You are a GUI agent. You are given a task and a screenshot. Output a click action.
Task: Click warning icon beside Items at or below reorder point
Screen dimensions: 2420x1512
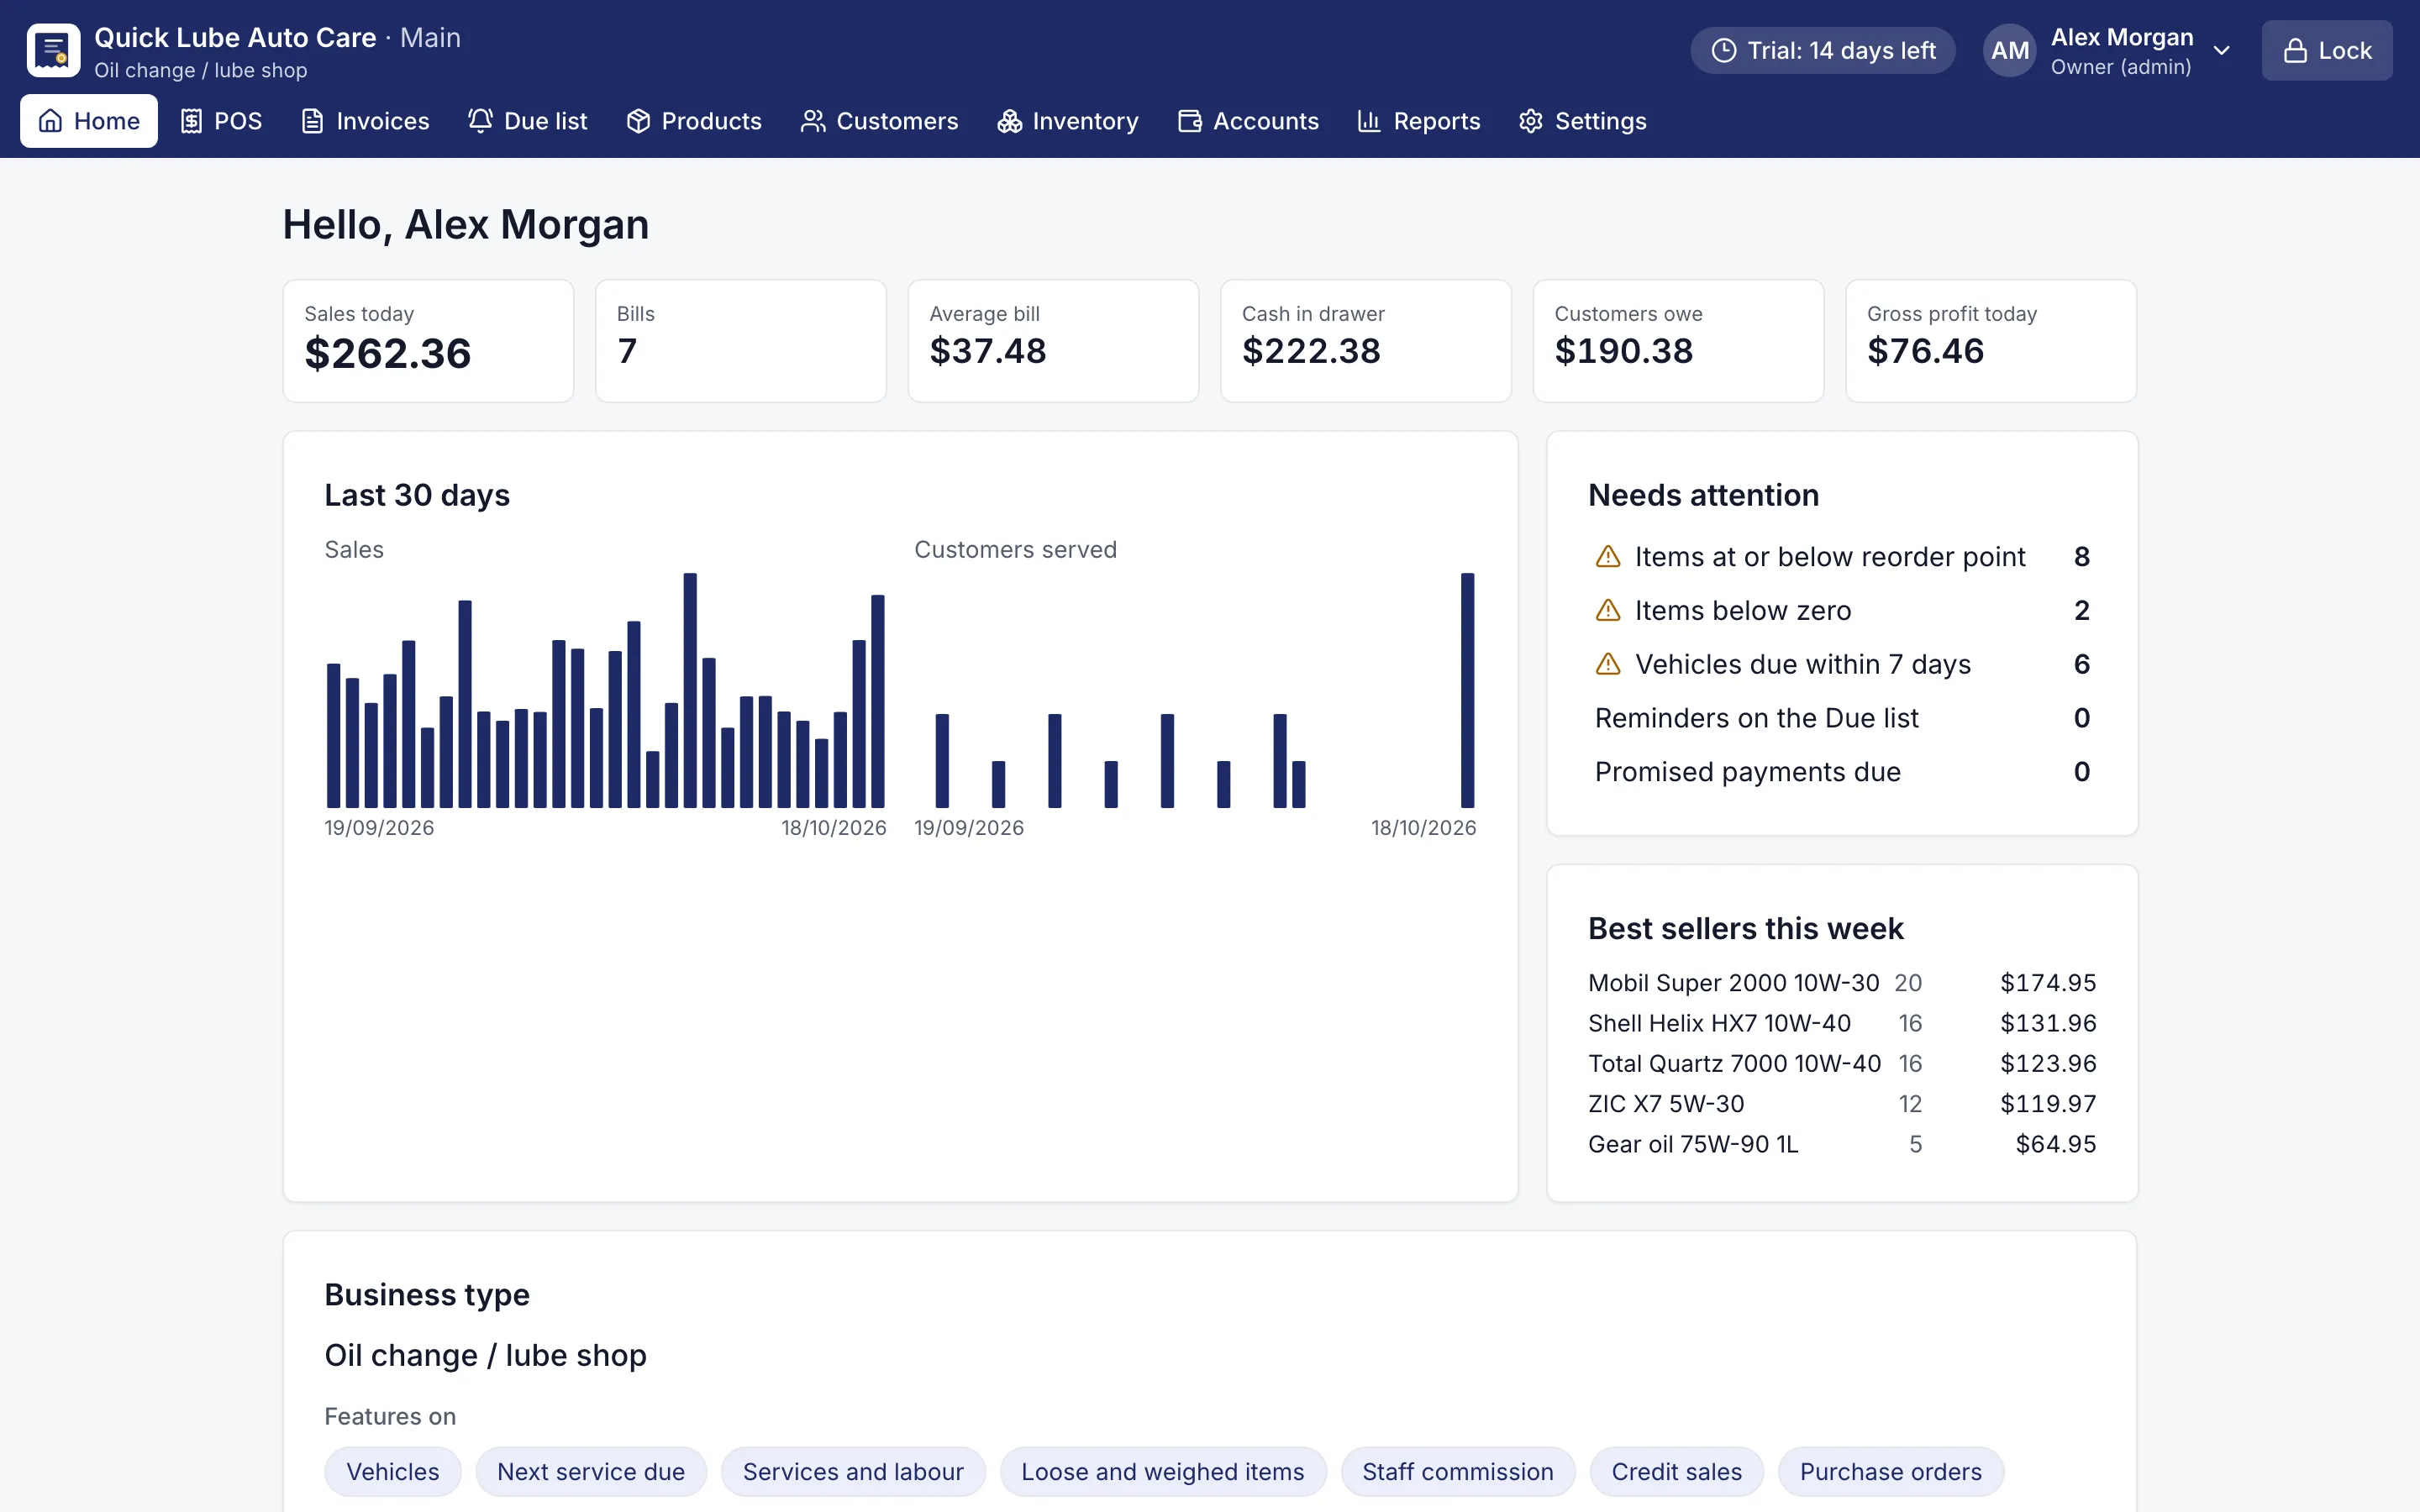pyautogui.click(x=1608, y=556)
